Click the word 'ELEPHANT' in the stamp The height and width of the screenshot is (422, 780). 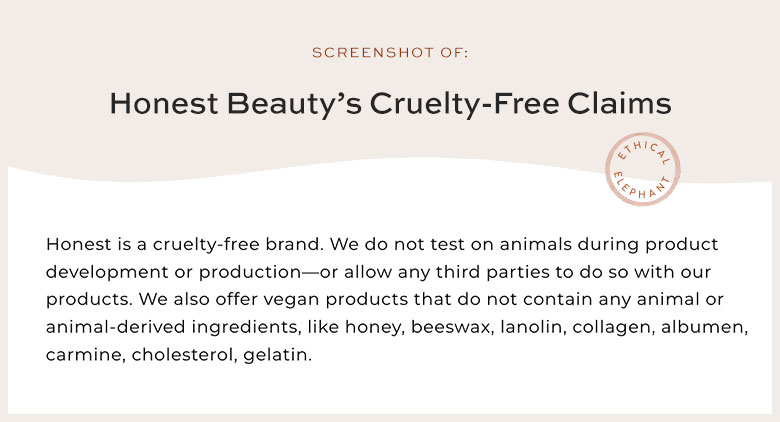[x=642, y=187]
